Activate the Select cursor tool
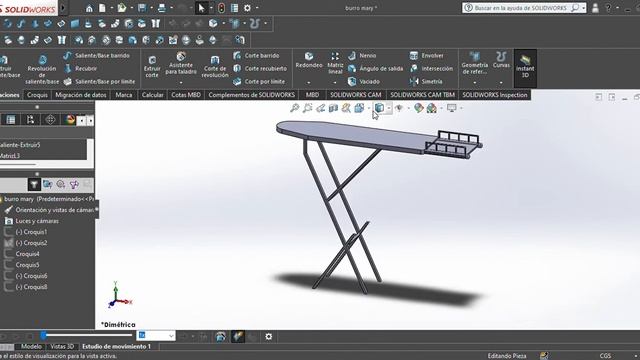640x360 pixels. point(201,8)
